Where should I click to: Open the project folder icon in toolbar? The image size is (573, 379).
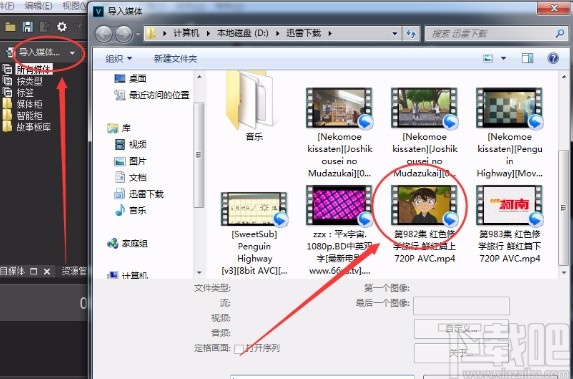(10, 26)
